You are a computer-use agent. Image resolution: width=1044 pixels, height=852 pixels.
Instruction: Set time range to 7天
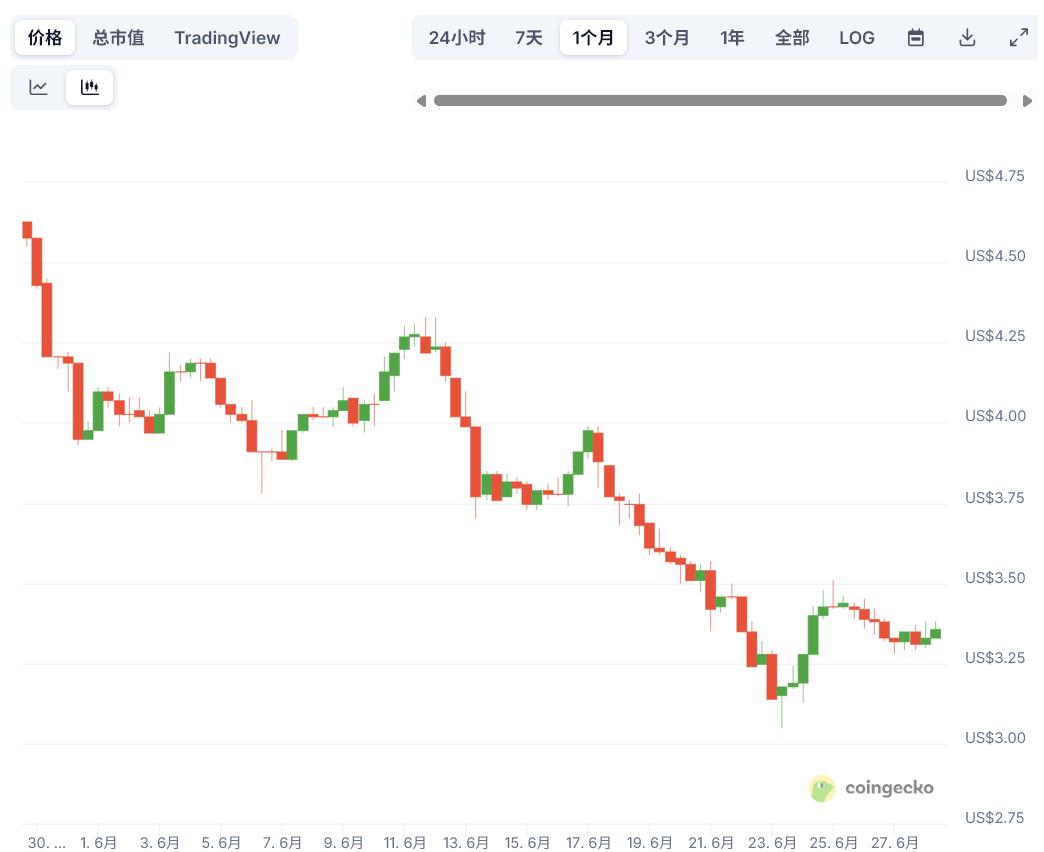click(529, 38)
